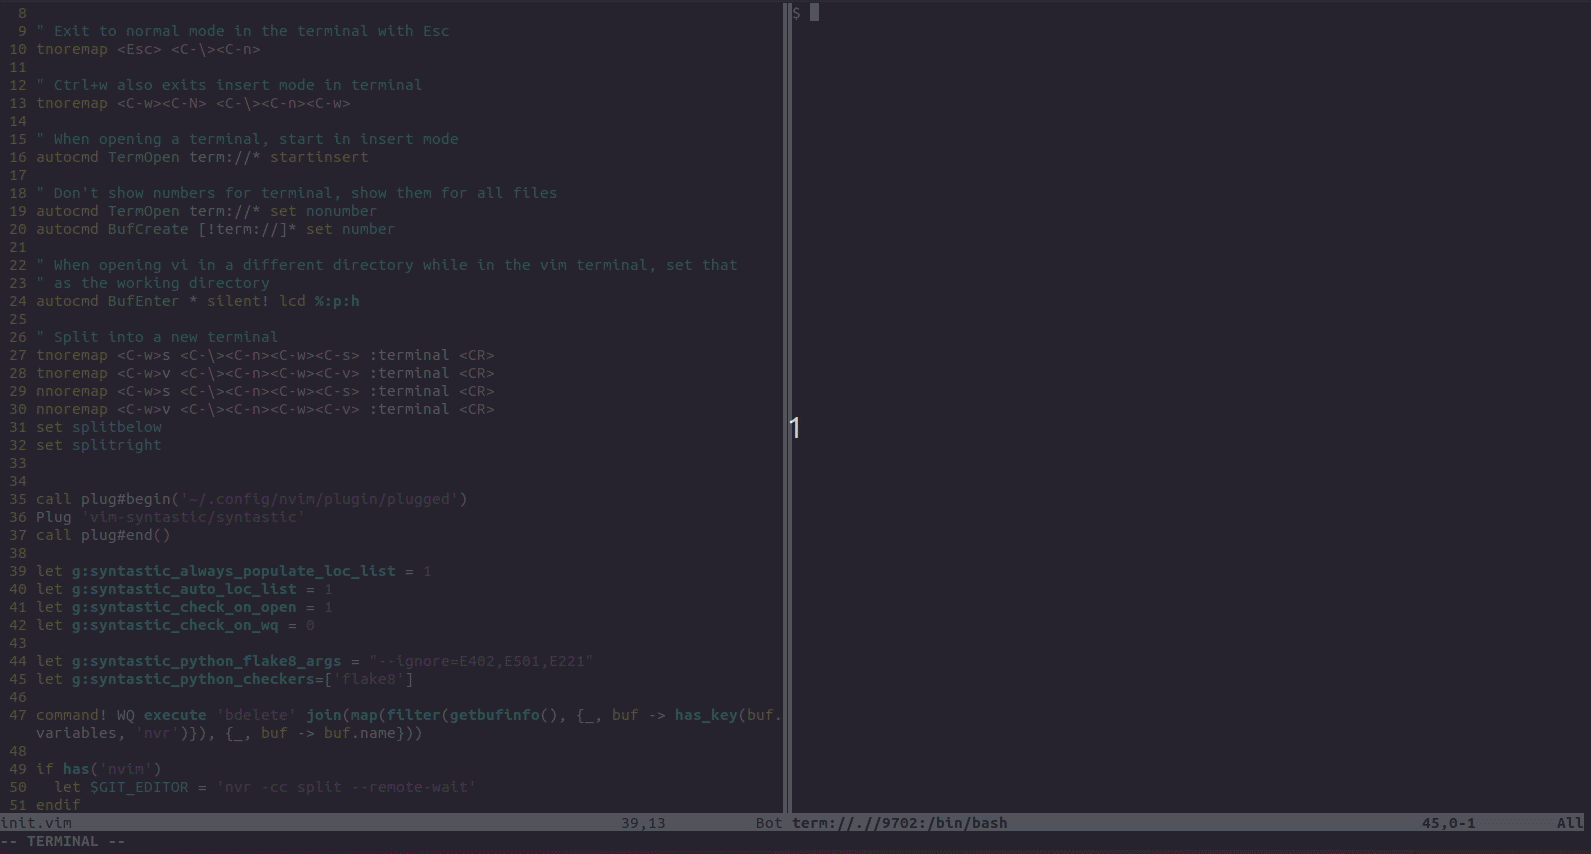The width and height of the screenshot is (1591, 854).
Task: Click 'buf.name' in the wrapped line 47 continuation
Action: (360, 733)
